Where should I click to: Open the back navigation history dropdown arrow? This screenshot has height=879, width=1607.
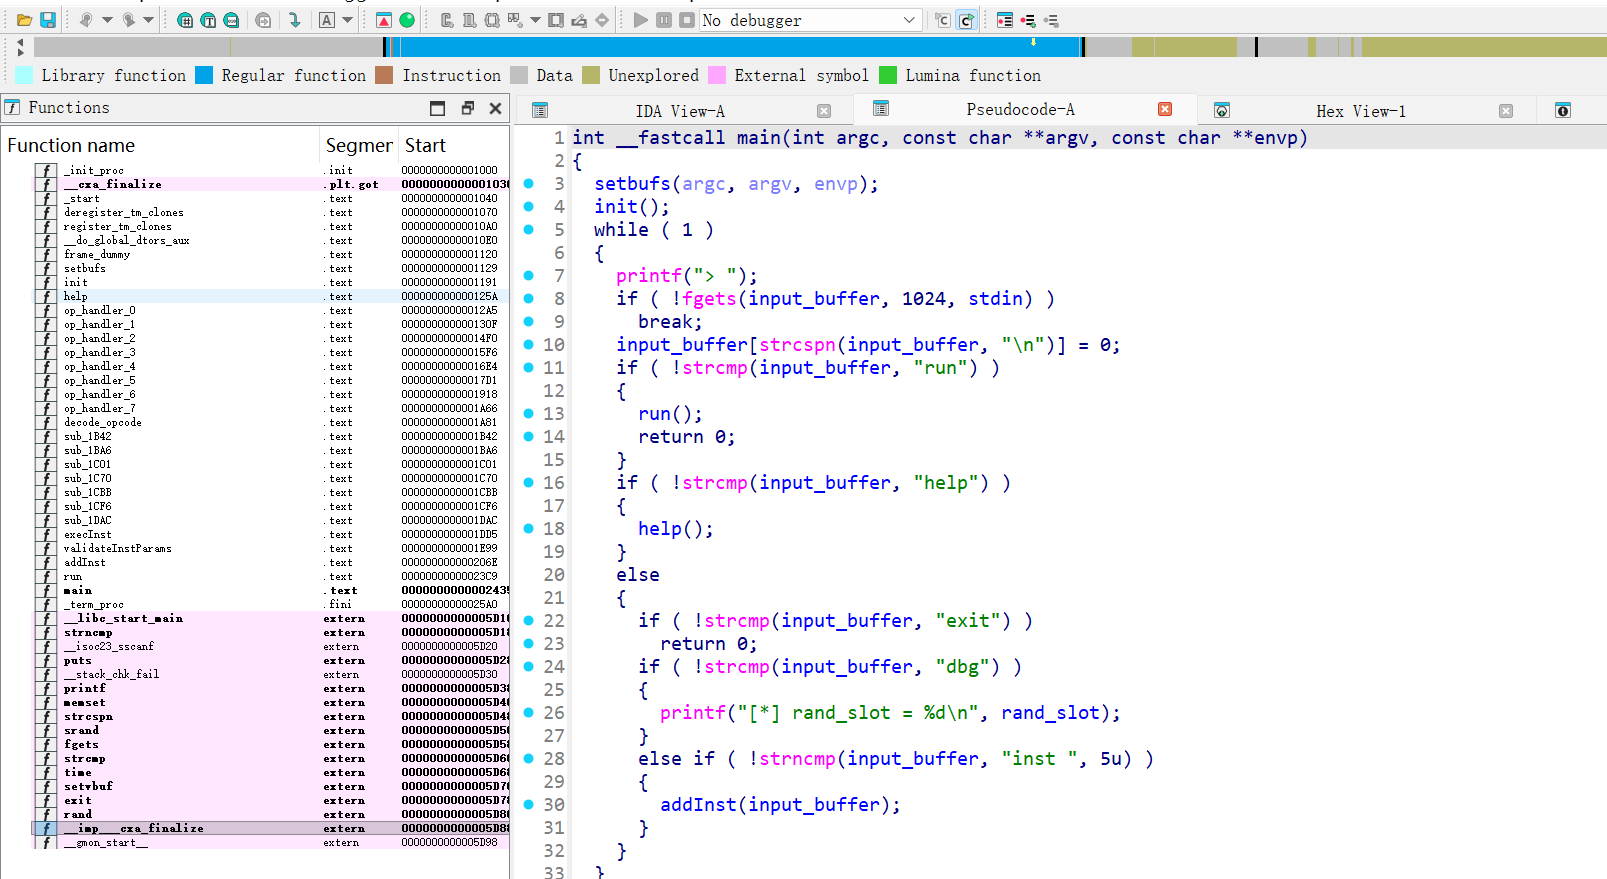click(107, 20)
